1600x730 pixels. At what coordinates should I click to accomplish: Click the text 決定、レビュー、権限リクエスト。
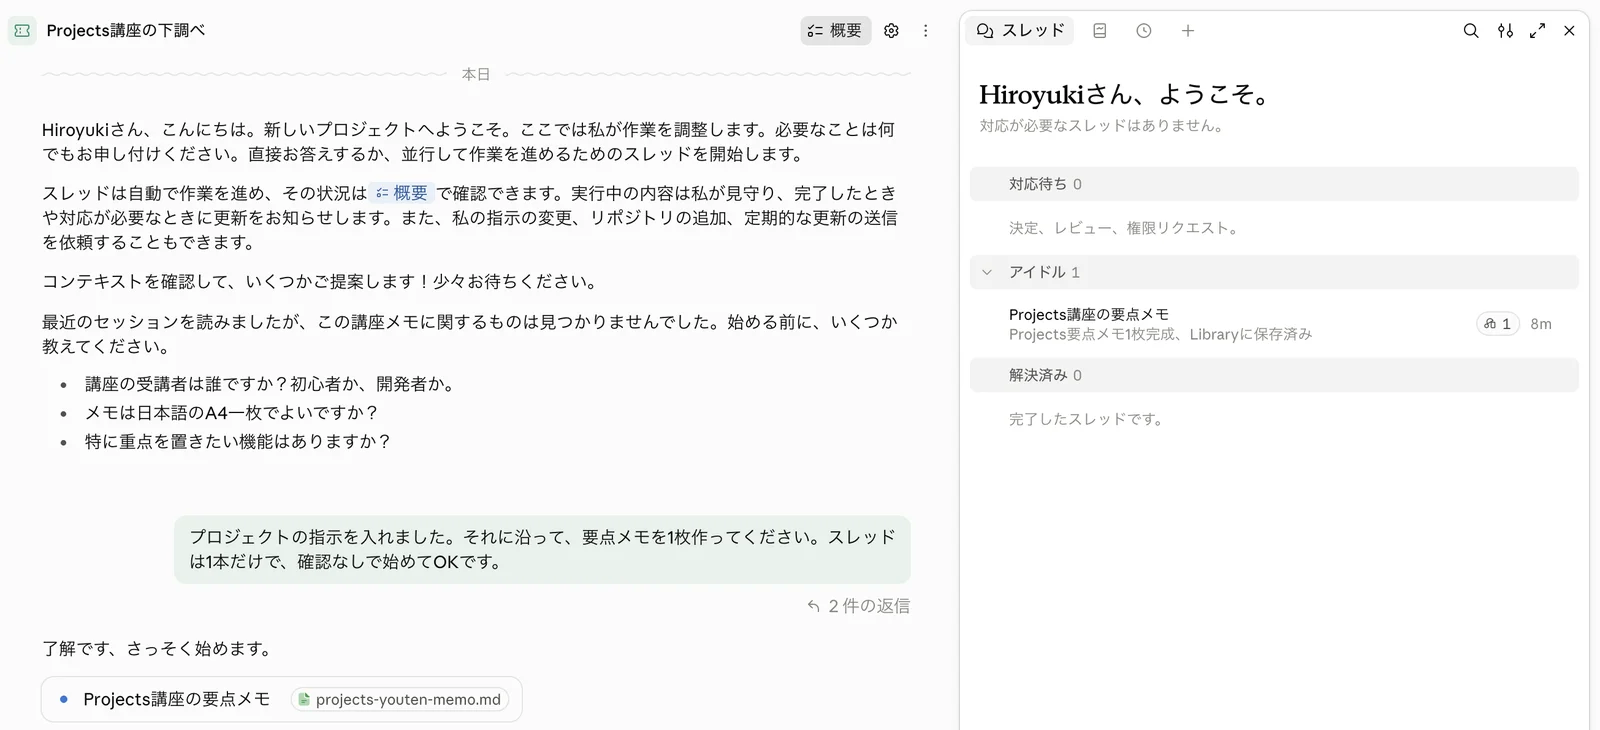1126,228
